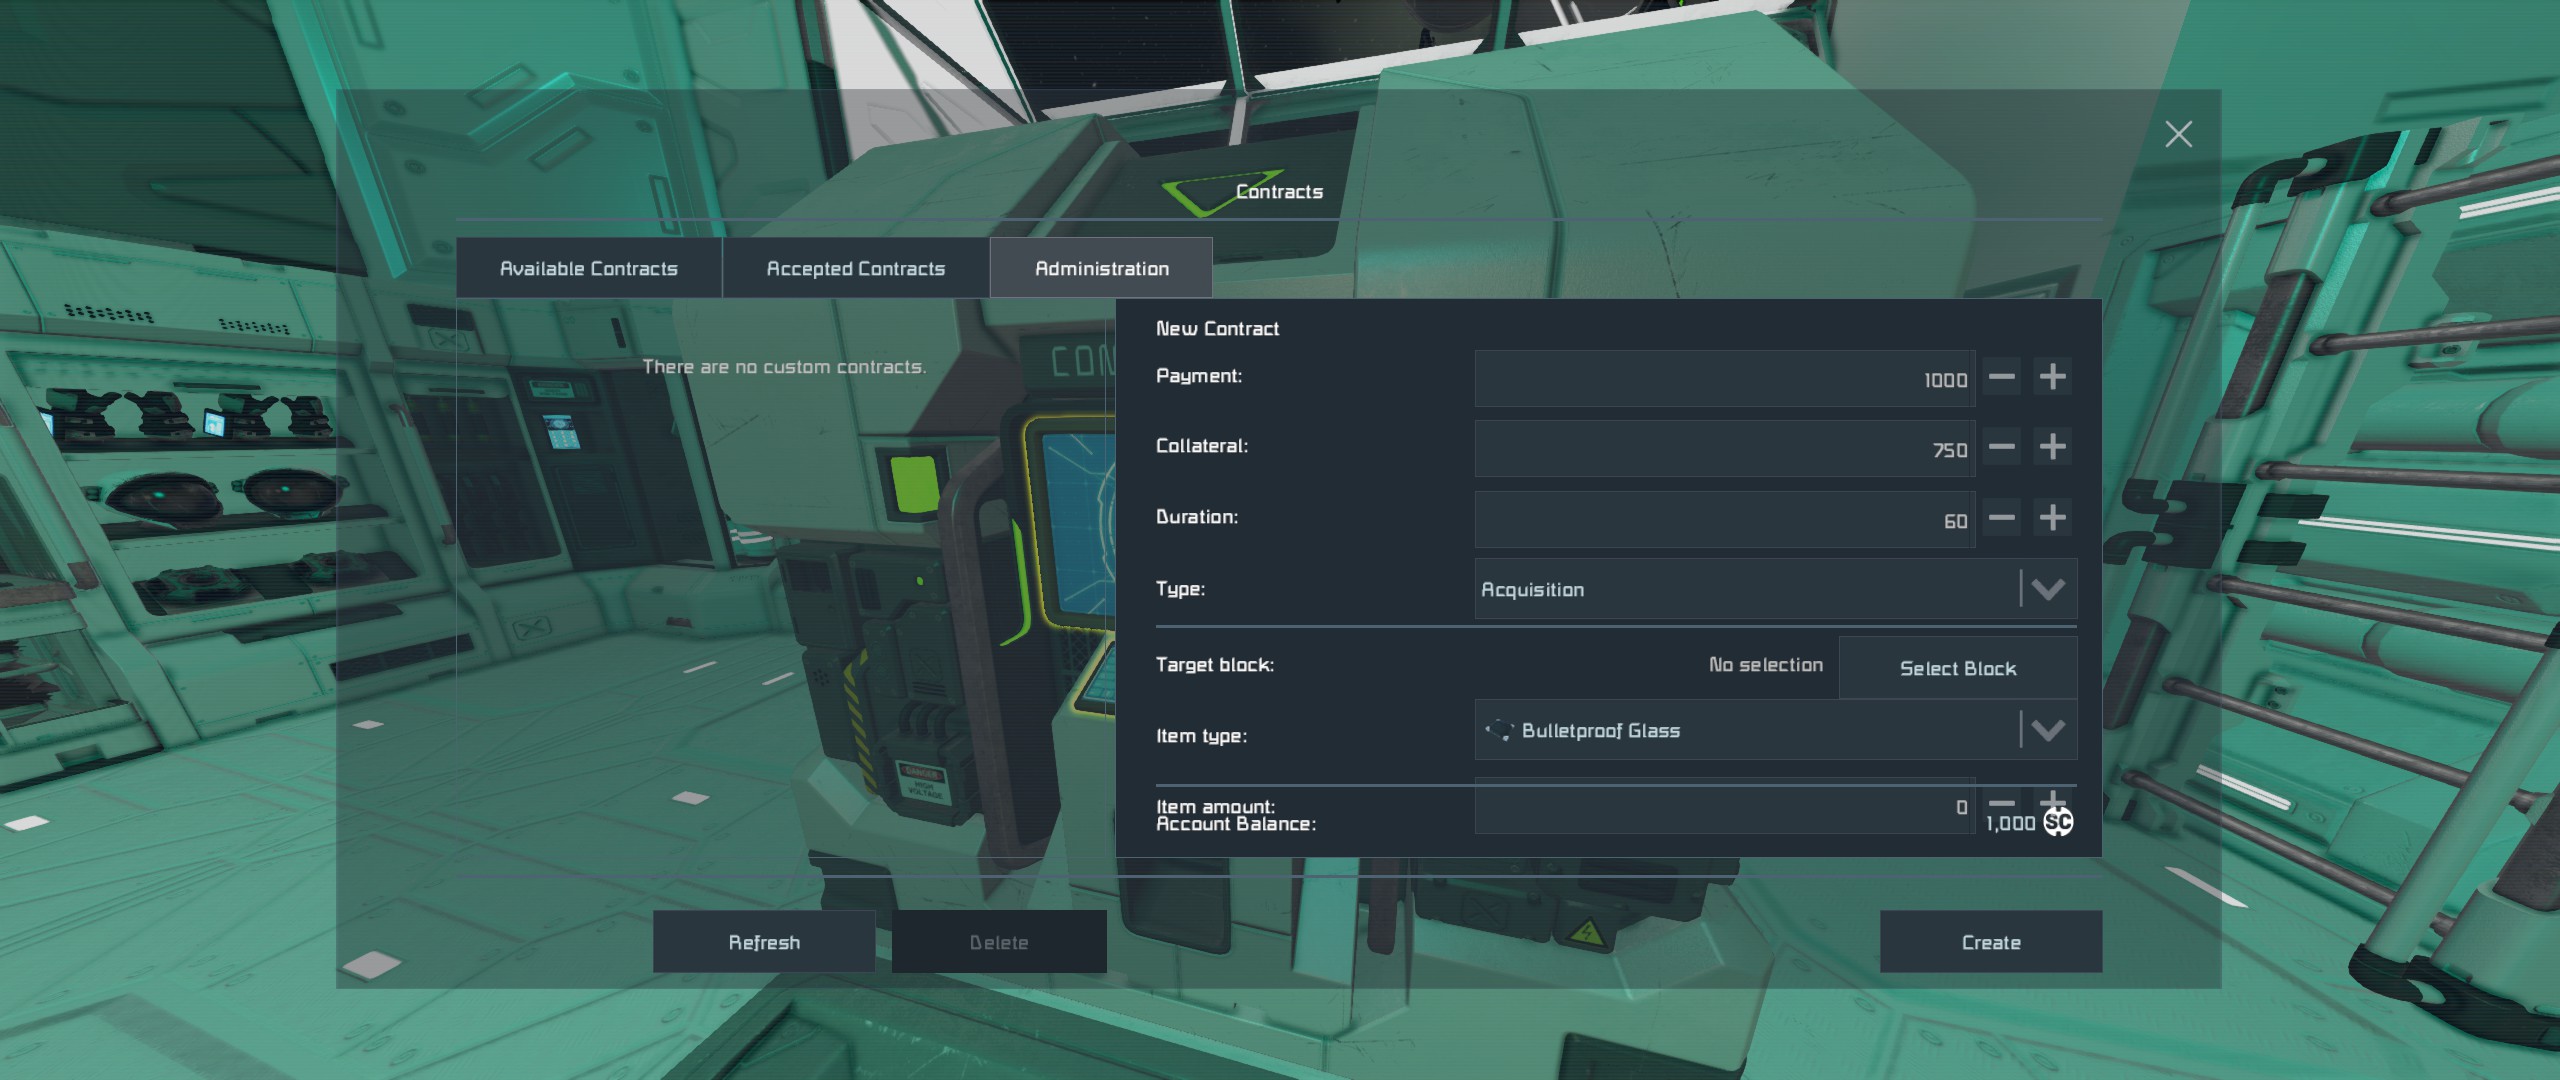Open the Acquisition type combo box
Screen dimensions: 2560x1080
point(1745,589)
